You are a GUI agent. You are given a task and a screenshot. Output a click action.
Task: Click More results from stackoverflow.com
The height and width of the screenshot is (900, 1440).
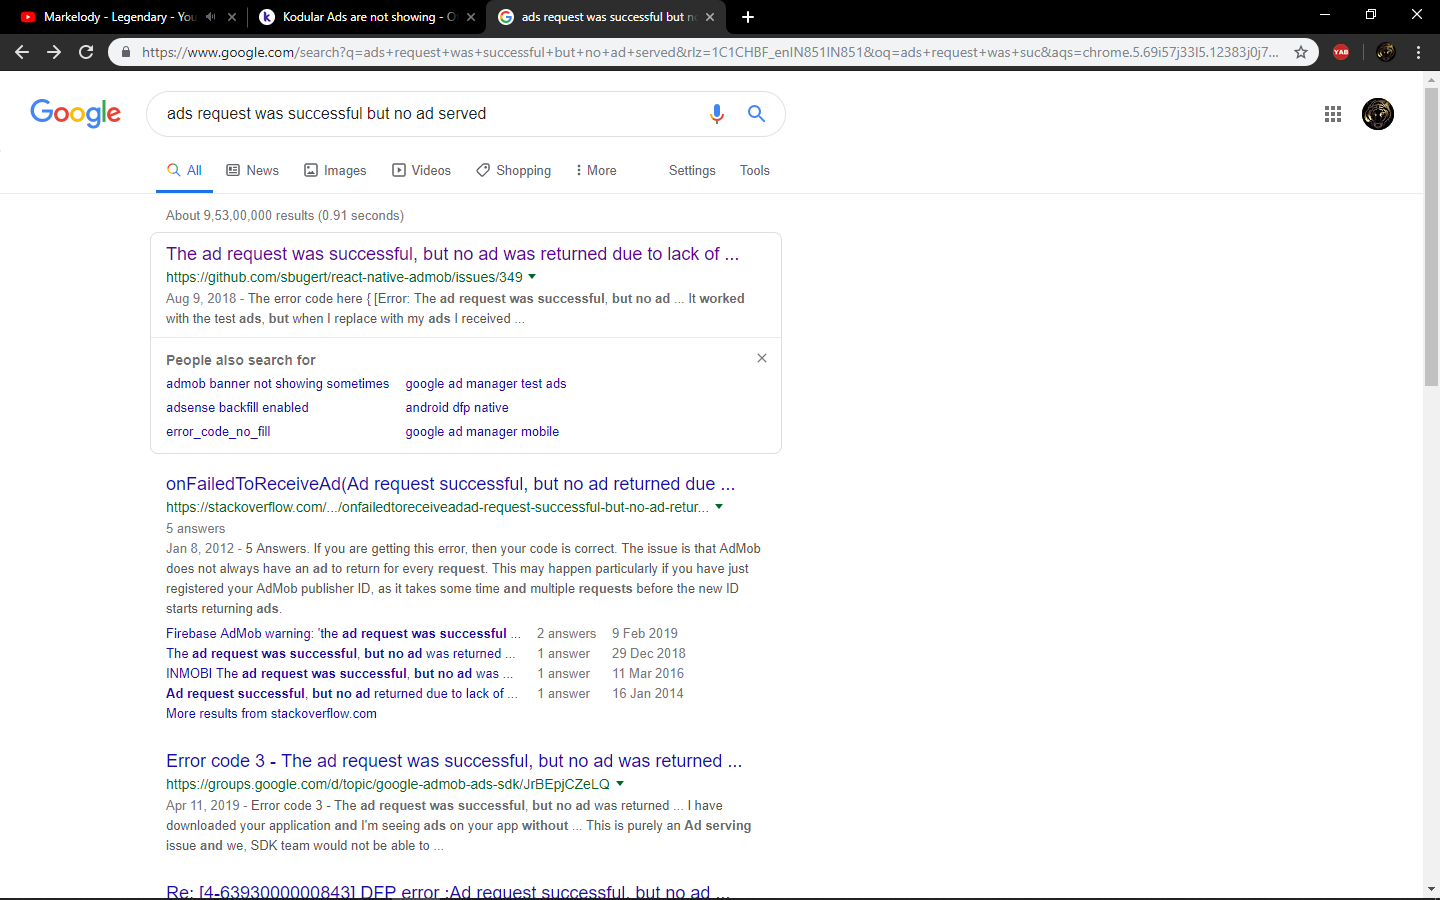(271, 714)
